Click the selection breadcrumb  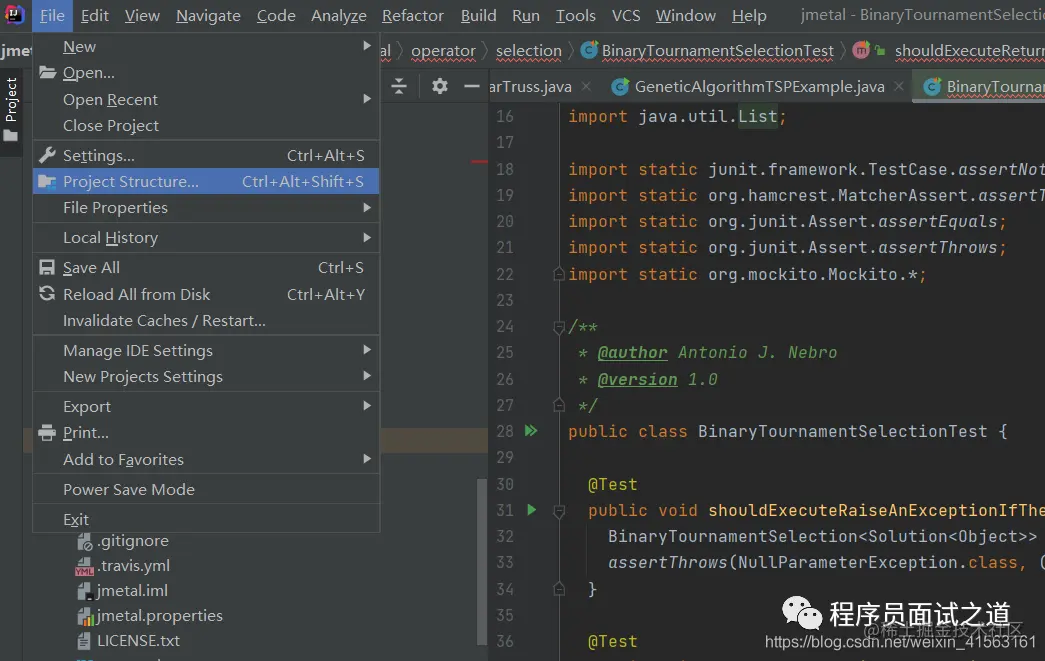pos(528,51)
